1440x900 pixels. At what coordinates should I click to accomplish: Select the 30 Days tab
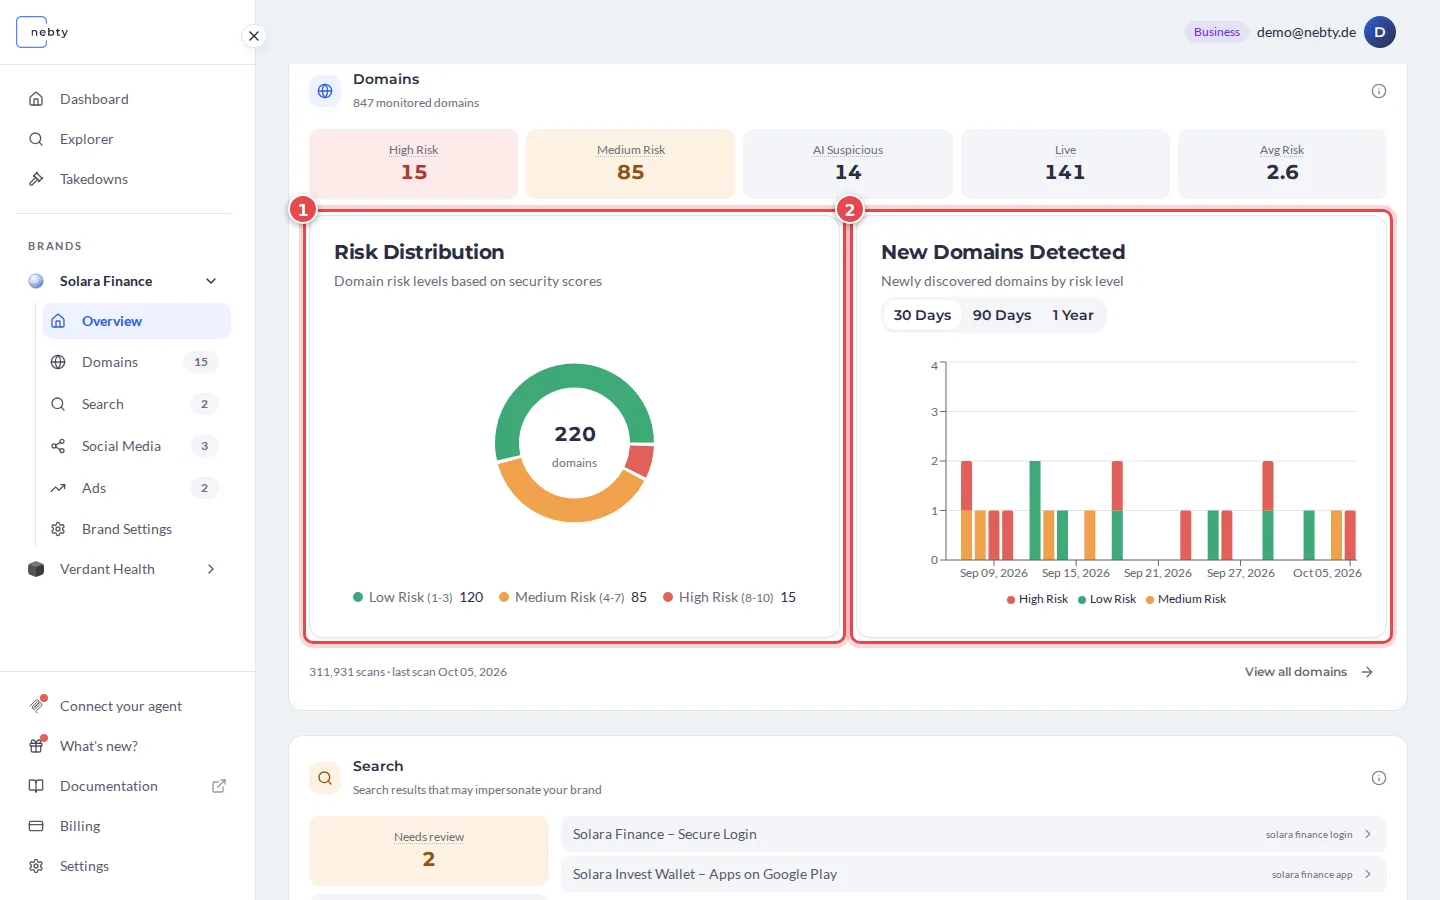tap(922, 315)
